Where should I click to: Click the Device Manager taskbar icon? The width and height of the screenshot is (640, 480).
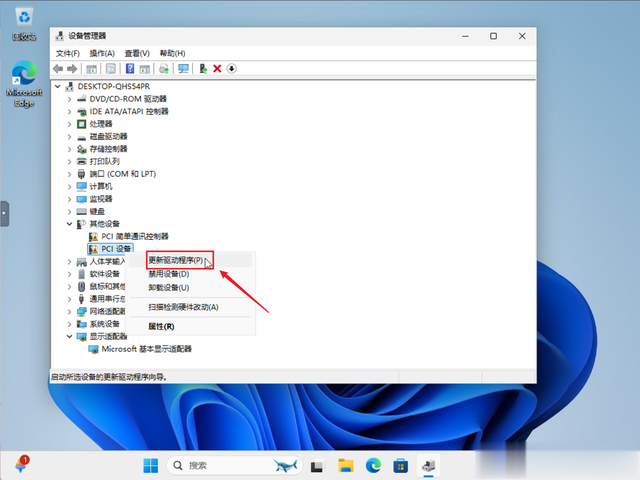click(429, 465)
